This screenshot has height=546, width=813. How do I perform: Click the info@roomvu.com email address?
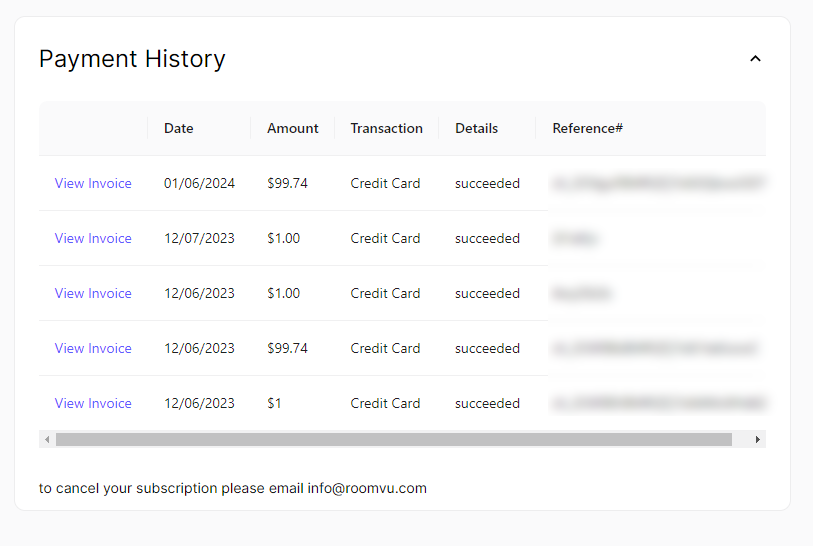click(367, 488)
